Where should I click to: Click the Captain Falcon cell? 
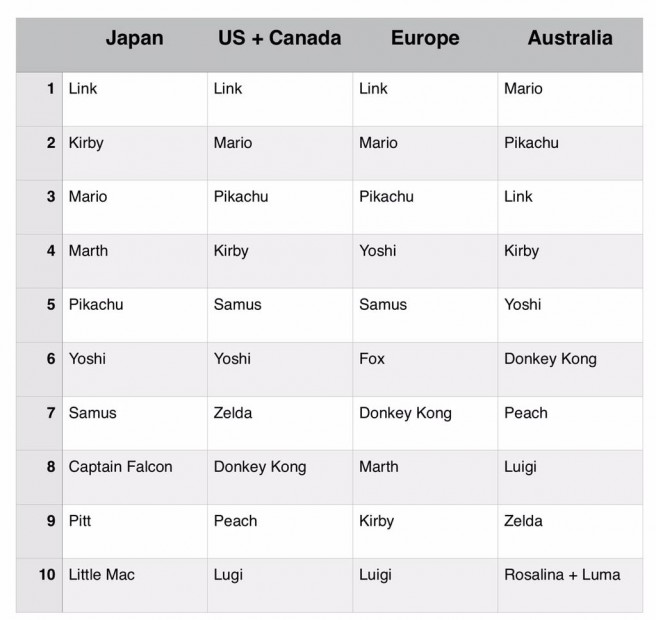point(120,467)
